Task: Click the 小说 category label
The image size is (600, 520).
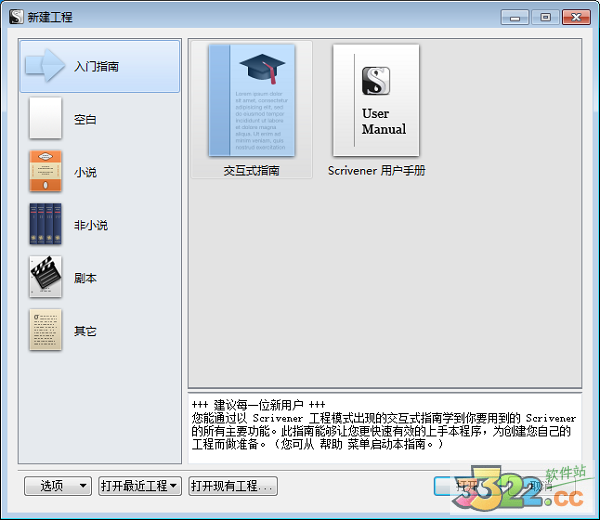Action: (85, 172)
